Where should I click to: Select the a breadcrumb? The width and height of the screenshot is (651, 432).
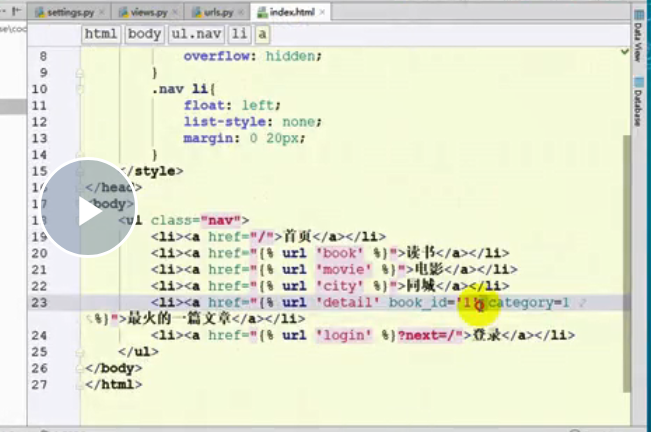pyautogui.click(x=262, y=34)
